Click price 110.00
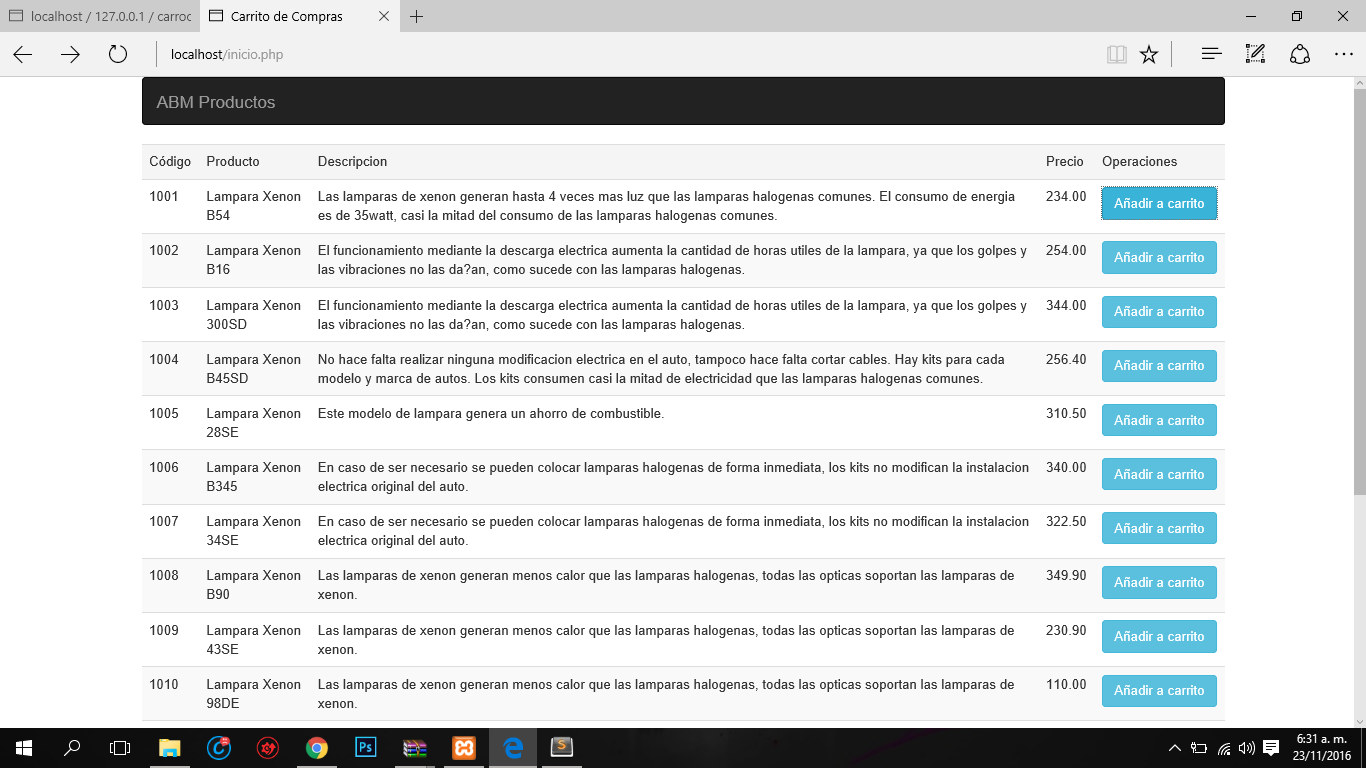The width and height of the screenshot is (1366, 768). point(1066,684)
